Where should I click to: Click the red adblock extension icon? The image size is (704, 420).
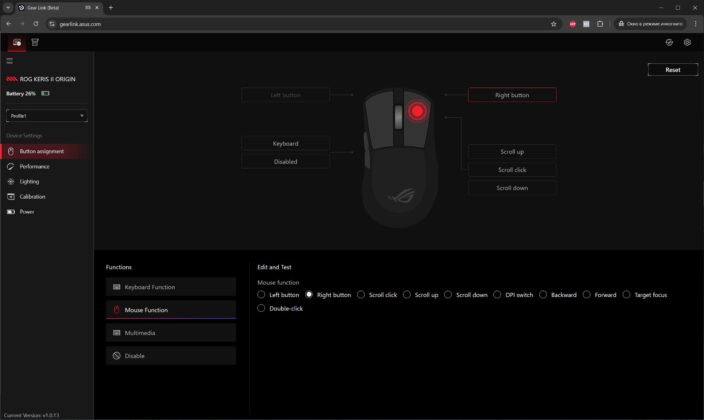pyautogui.click(x=572, y=24)
